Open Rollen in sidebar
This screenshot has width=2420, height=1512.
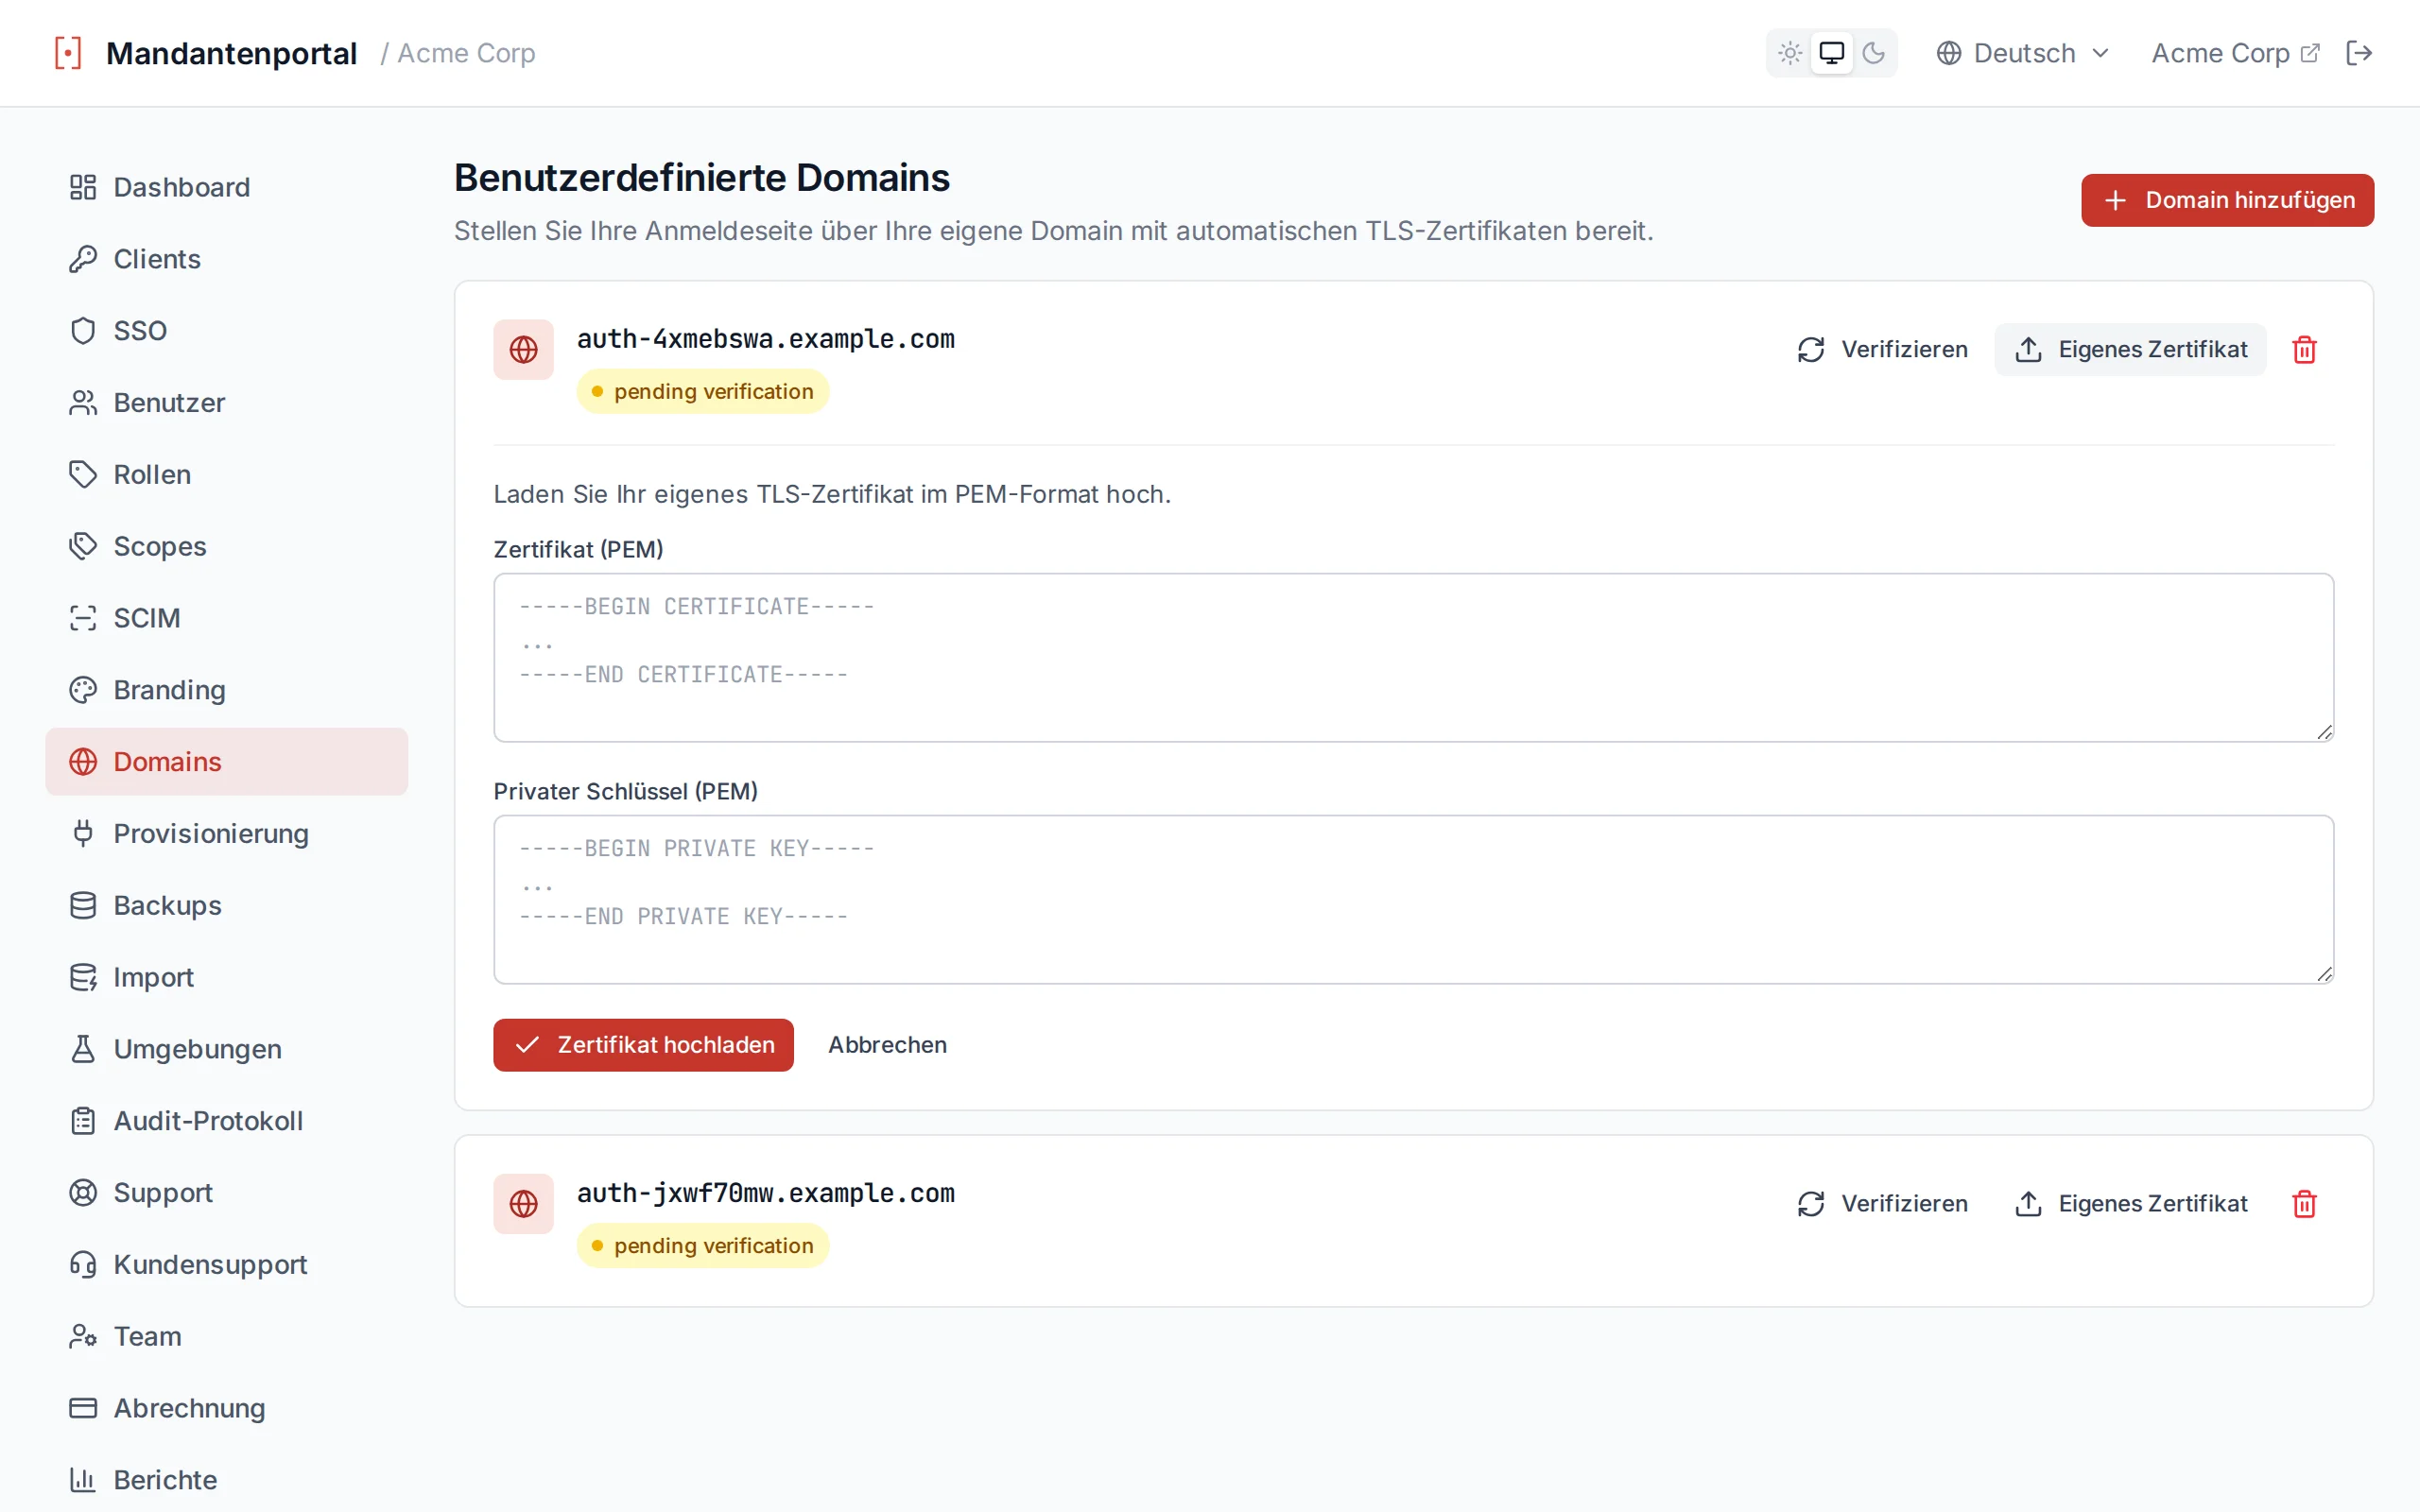tap(227, 474)
